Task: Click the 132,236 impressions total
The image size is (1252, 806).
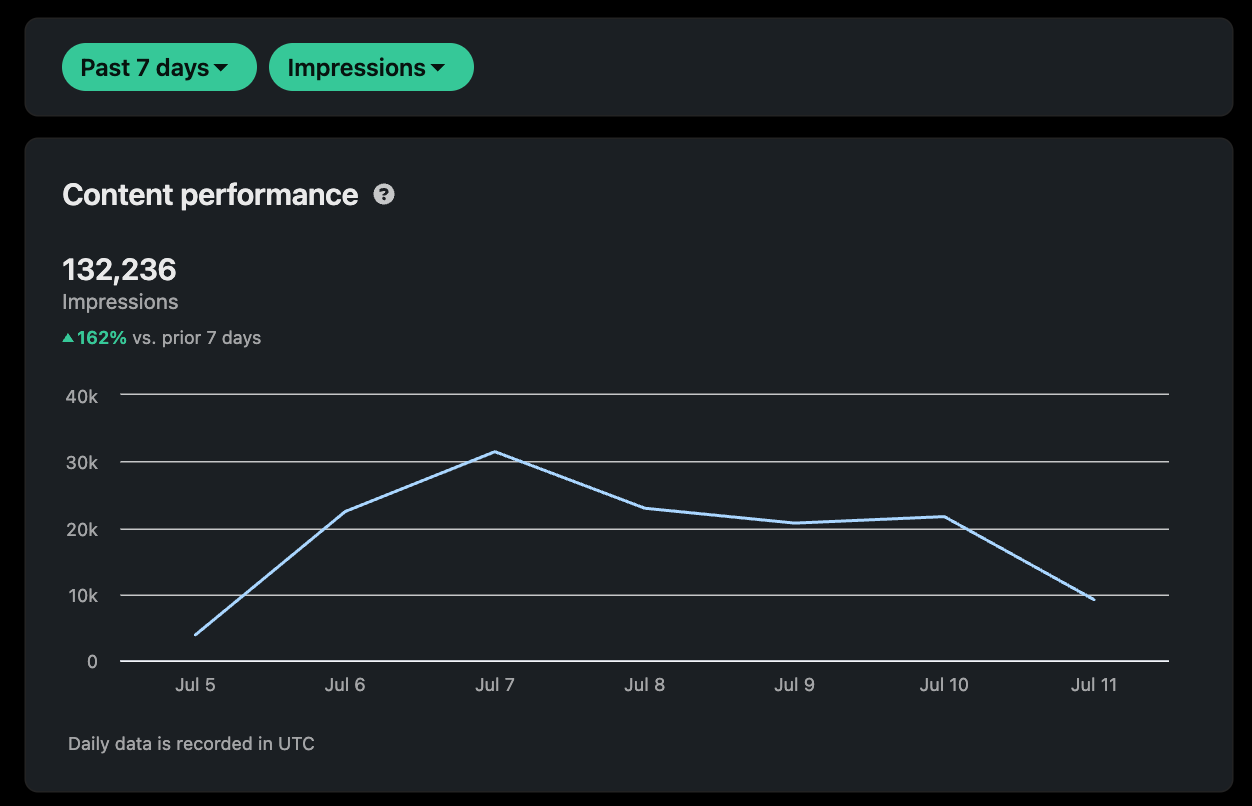Action: point(119,269)
